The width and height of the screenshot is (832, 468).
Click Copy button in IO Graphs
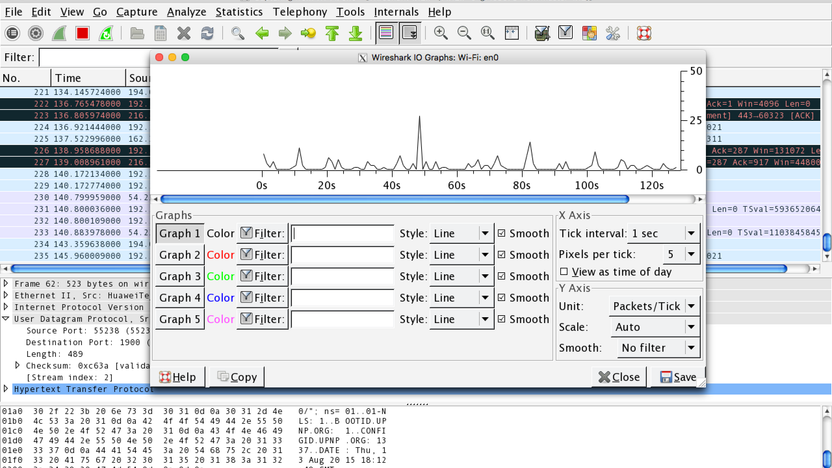click(x=237, y=377)
